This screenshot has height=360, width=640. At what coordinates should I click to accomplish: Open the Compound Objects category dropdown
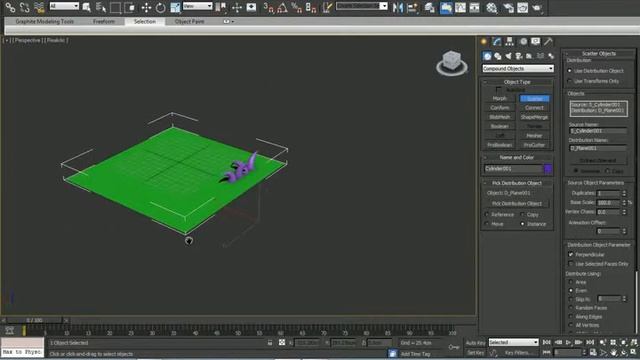click(x=518, y=69)
